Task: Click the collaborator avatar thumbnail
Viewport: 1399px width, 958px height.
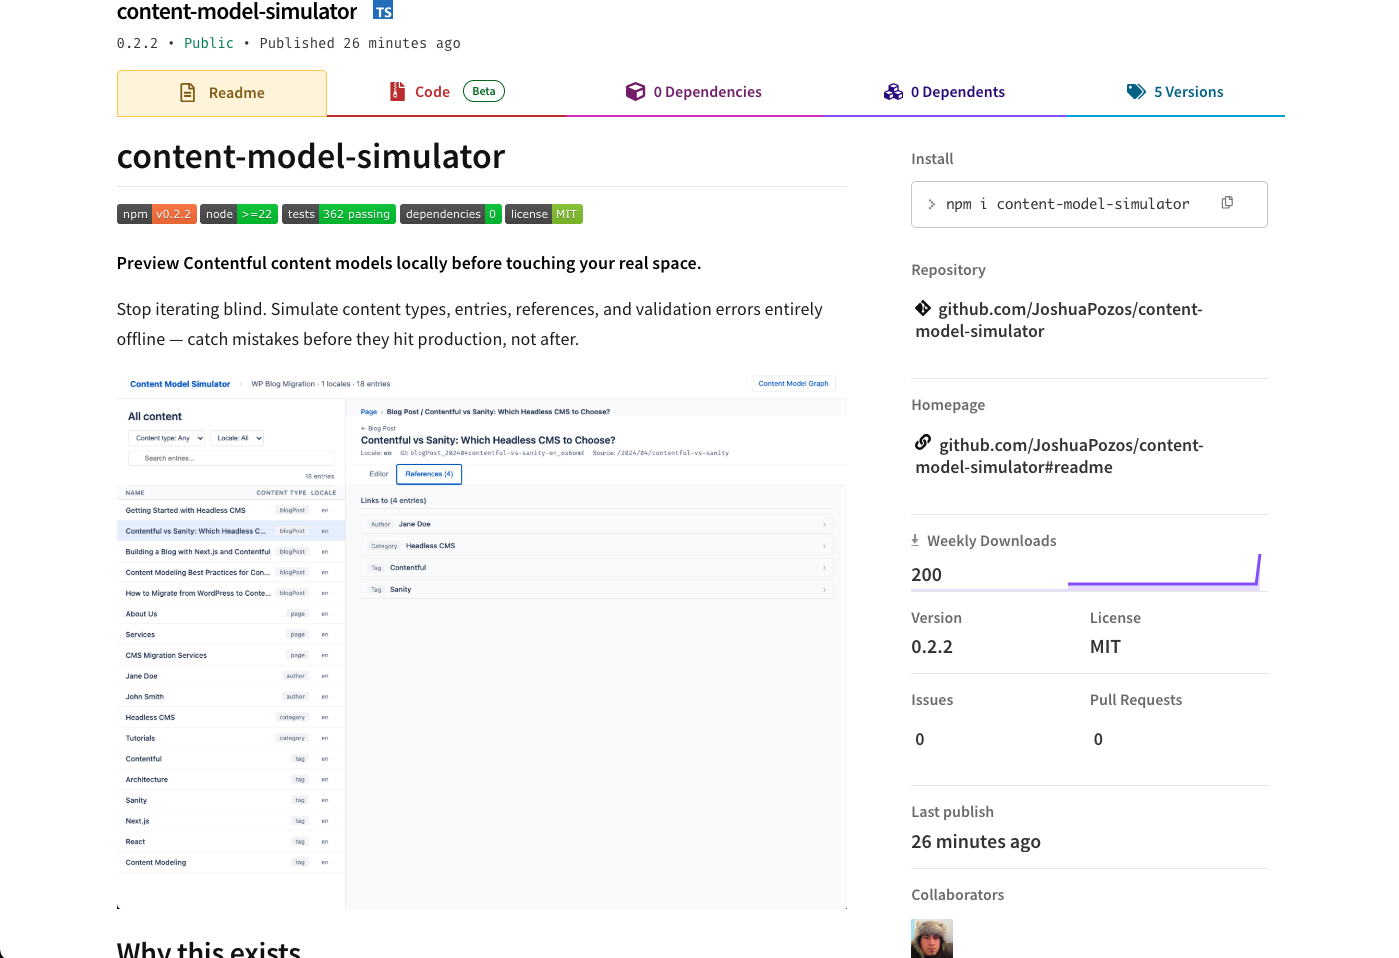Action: point(931,938)
